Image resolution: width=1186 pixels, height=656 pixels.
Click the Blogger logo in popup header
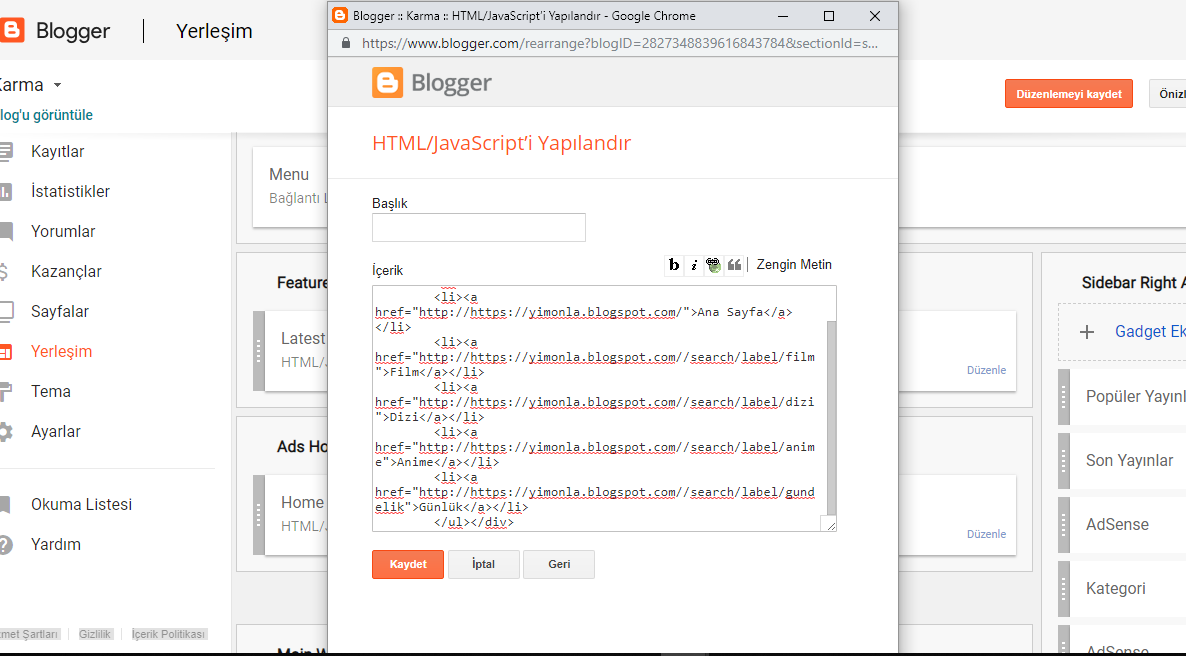(x=432, y=82)
